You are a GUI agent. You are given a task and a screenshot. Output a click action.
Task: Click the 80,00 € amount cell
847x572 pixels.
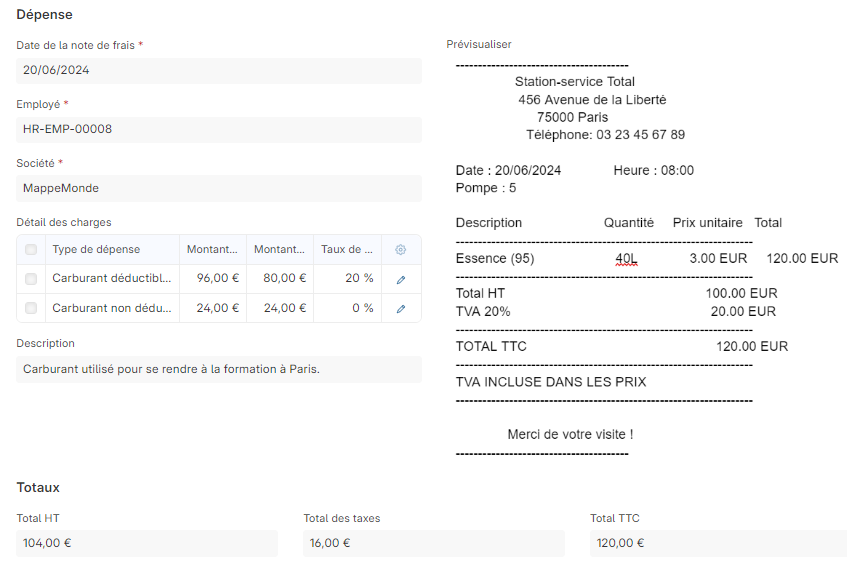pyautogui.click(x=280, y=279)
